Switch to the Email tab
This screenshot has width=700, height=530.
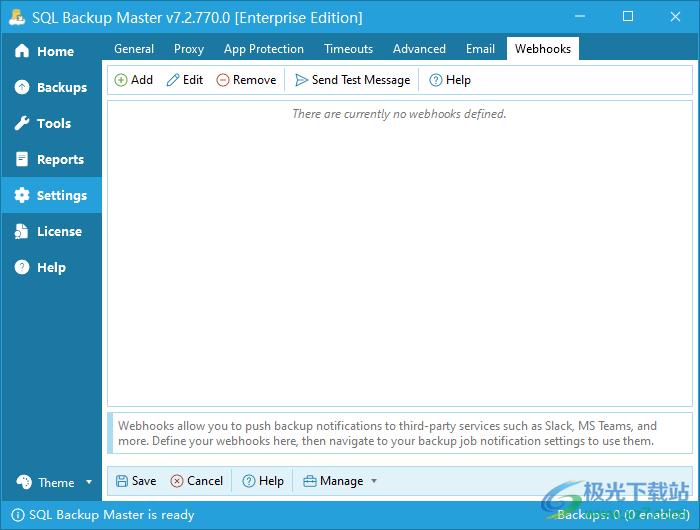[x=480, y=49]
